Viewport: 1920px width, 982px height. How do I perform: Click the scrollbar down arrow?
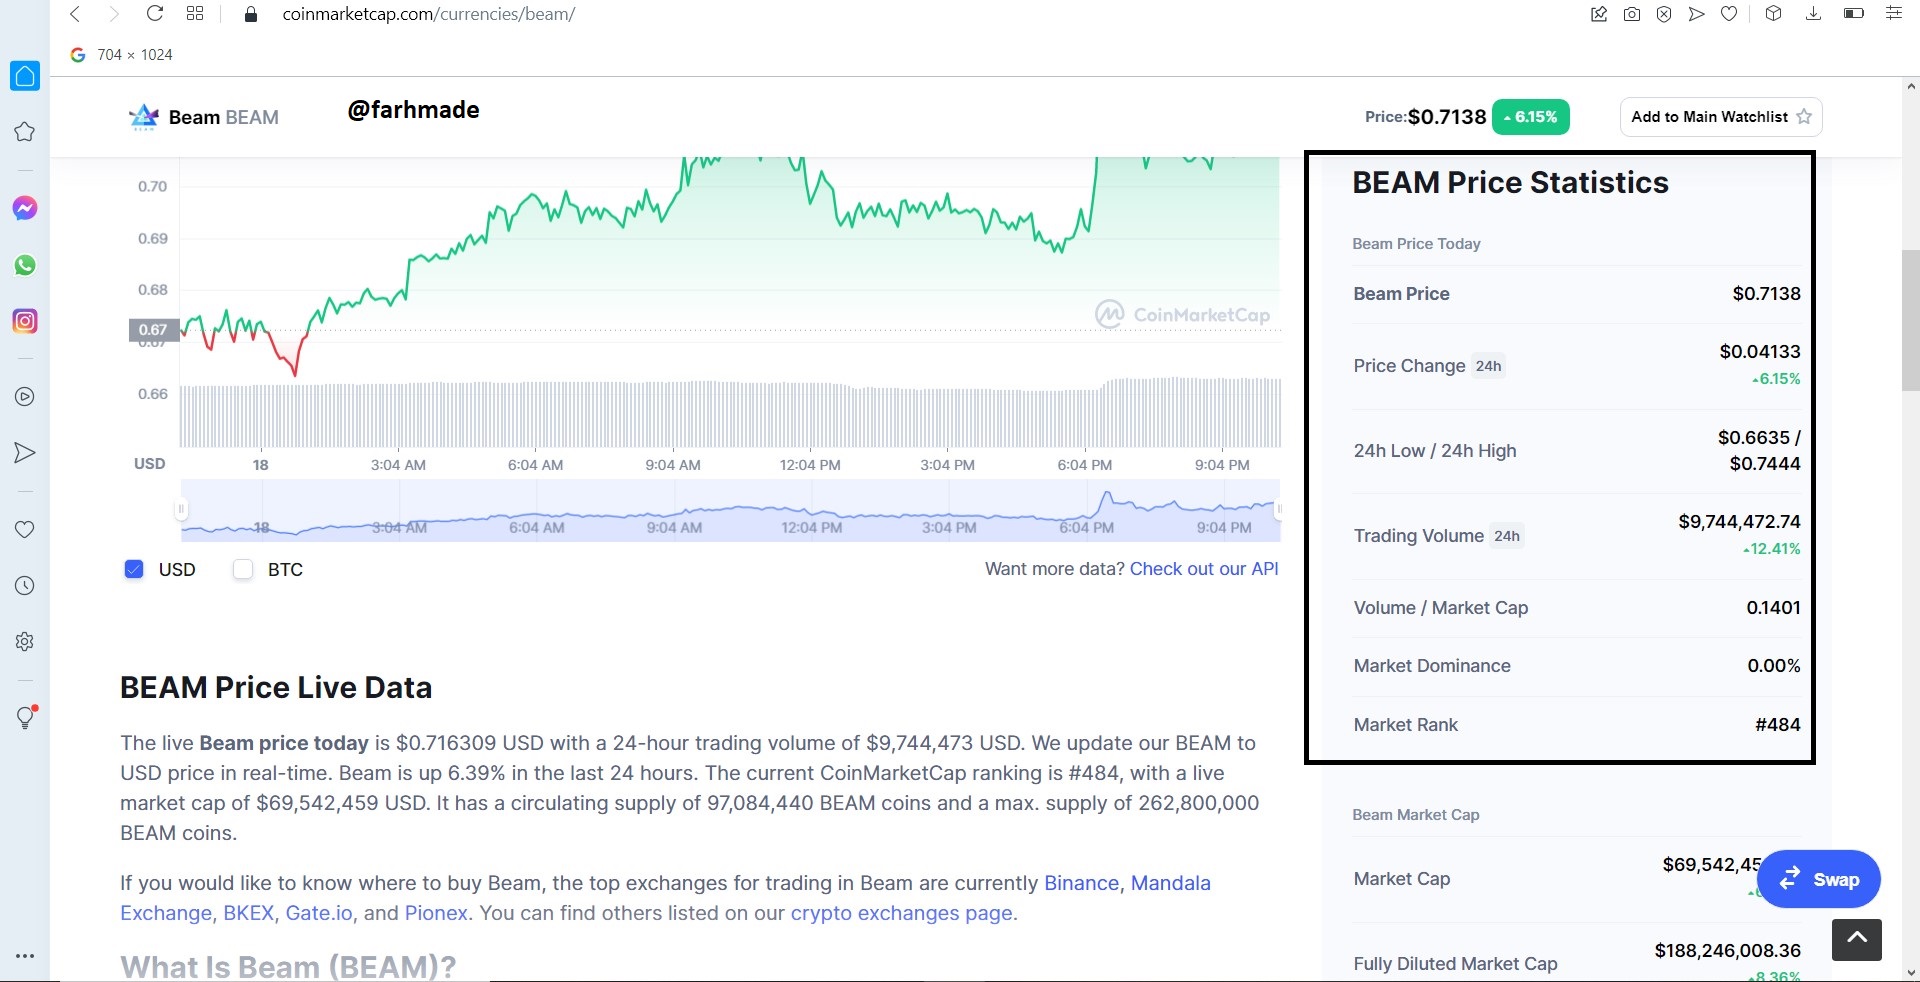[x=1911, y=972]
